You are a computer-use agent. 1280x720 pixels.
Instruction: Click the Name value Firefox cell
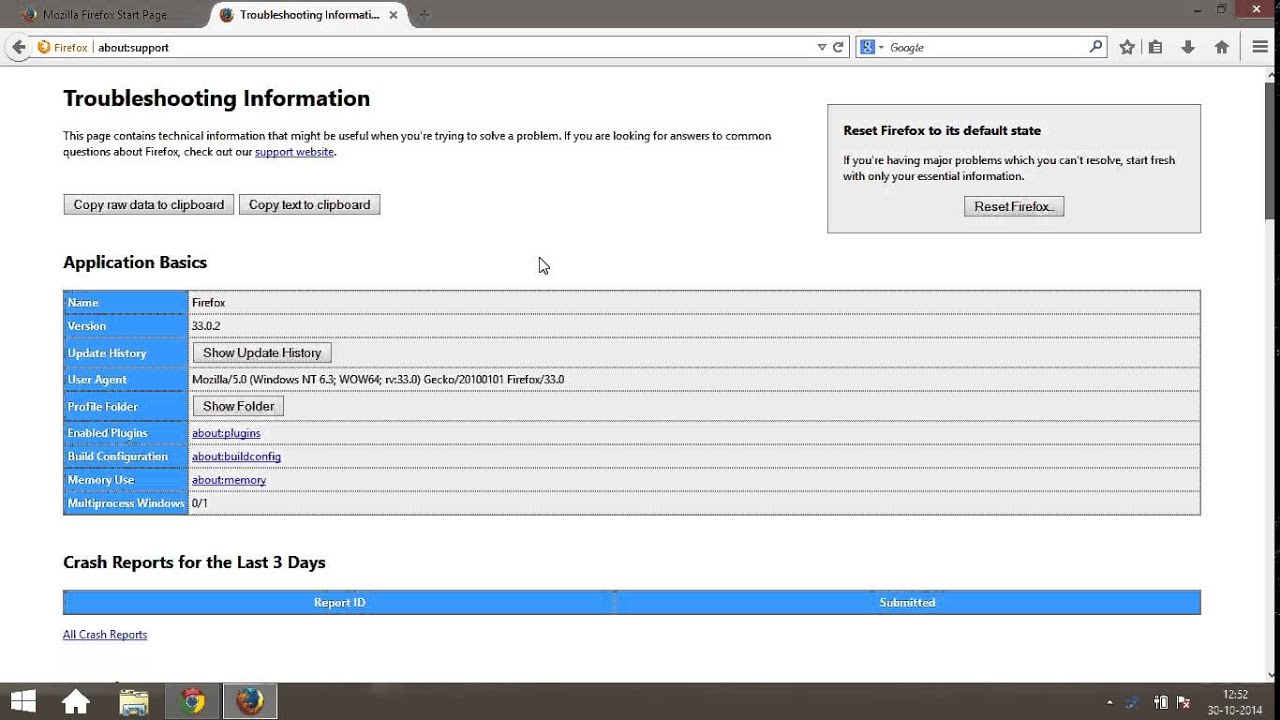point(694,302)
